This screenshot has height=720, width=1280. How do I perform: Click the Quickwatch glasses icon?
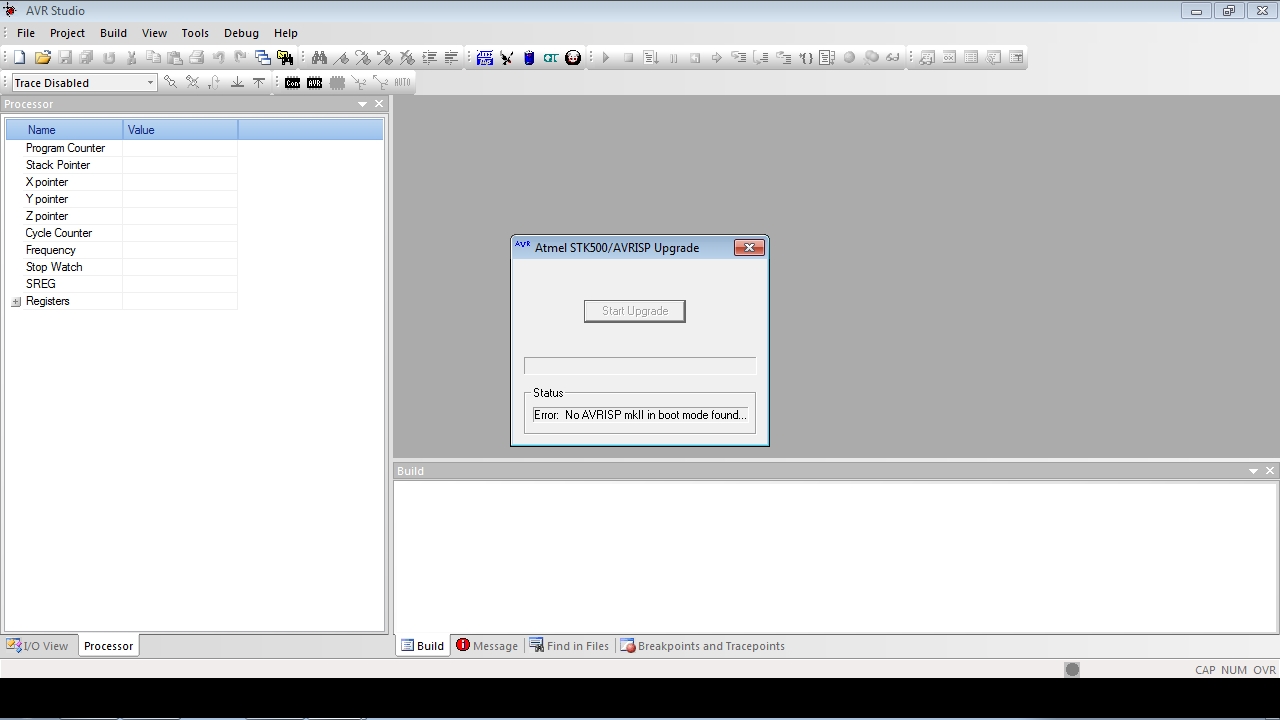pos(893,58)
